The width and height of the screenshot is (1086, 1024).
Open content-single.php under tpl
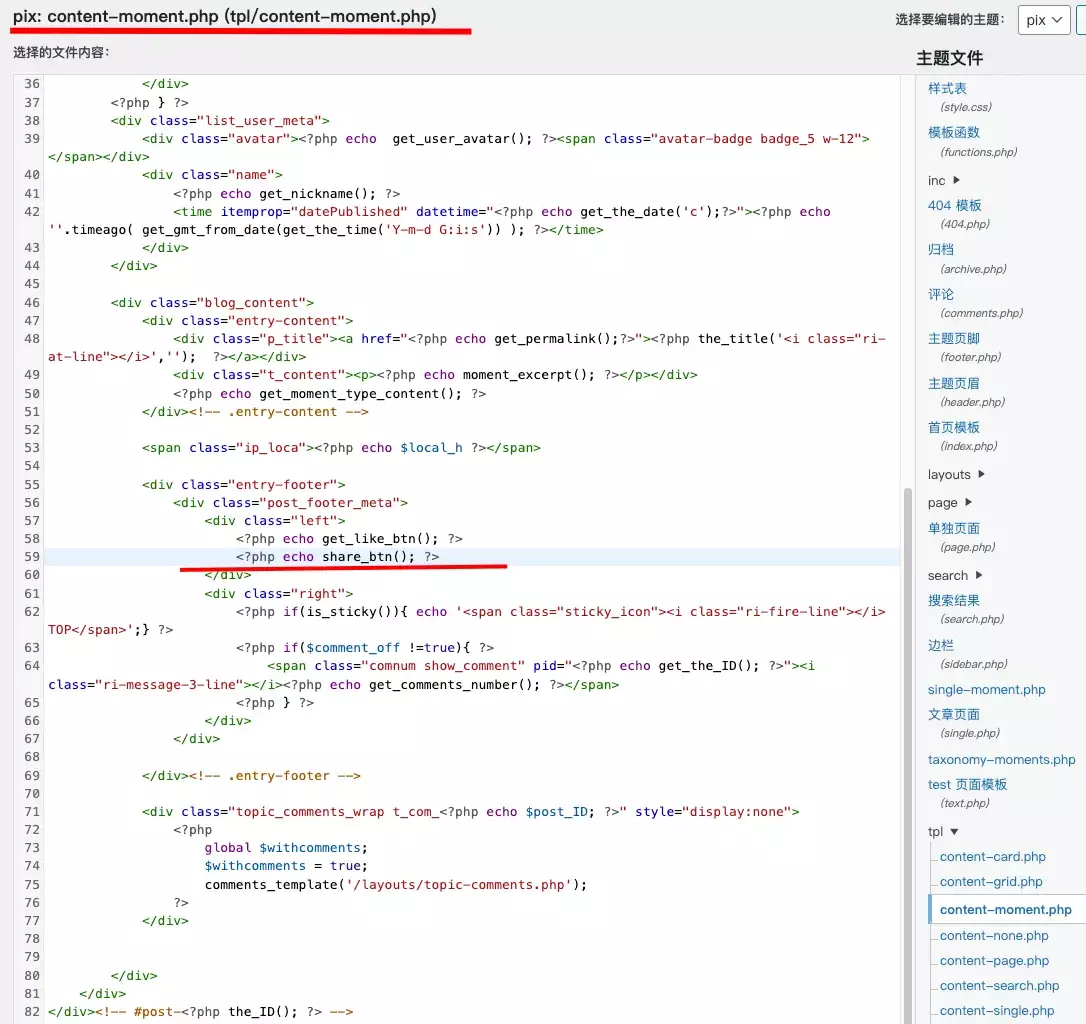tap(997, 1010)
